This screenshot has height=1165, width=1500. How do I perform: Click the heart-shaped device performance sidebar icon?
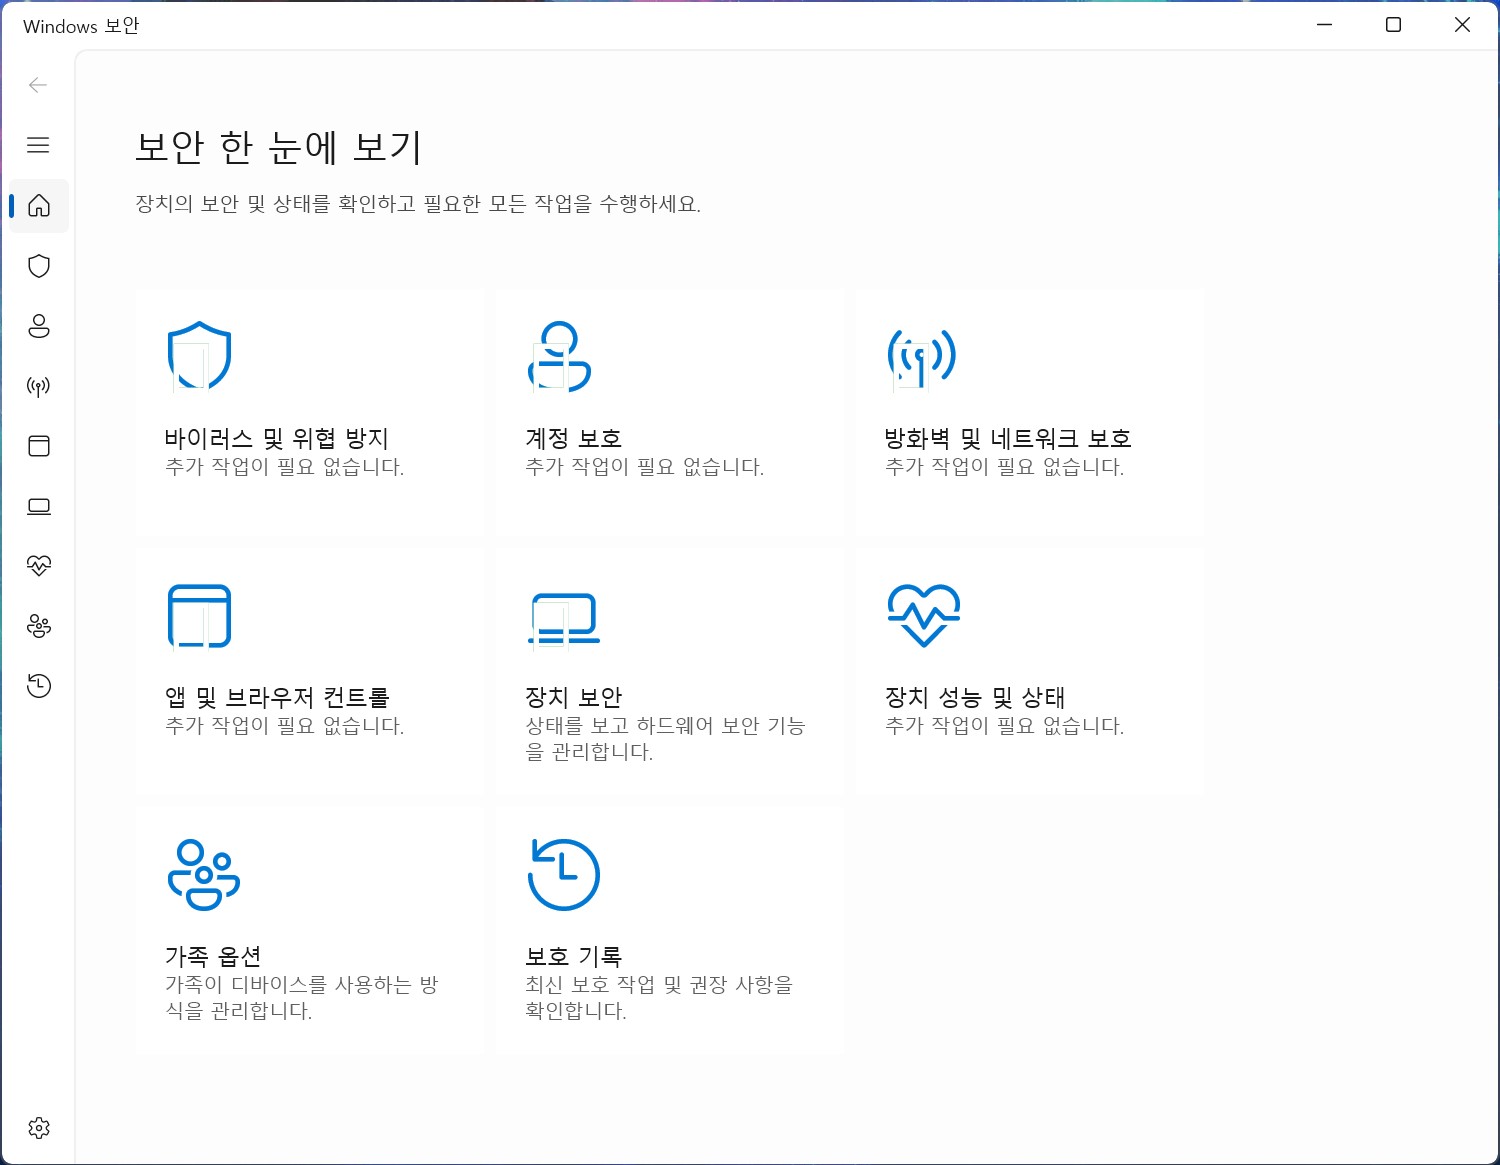pos(38,566)
